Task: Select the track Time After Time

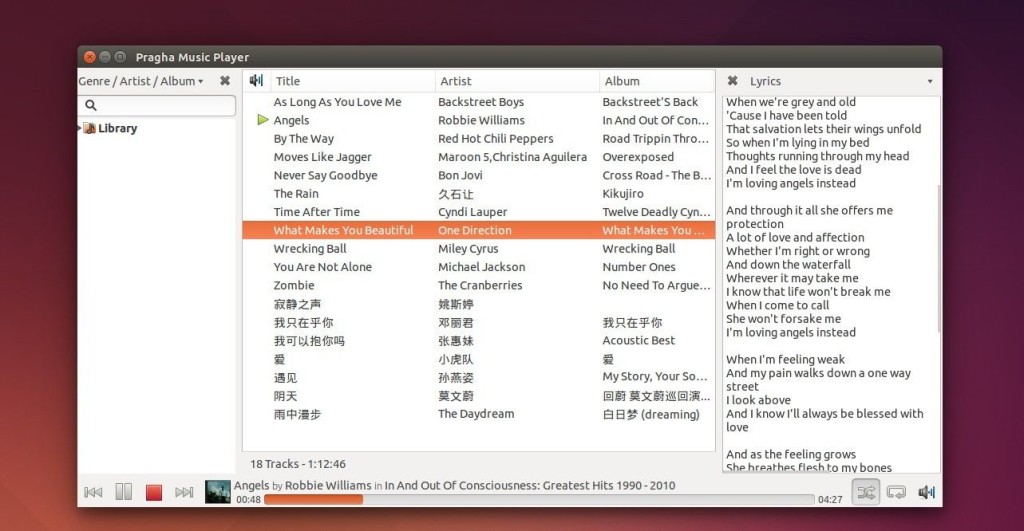Action: (x=317, y=212)
